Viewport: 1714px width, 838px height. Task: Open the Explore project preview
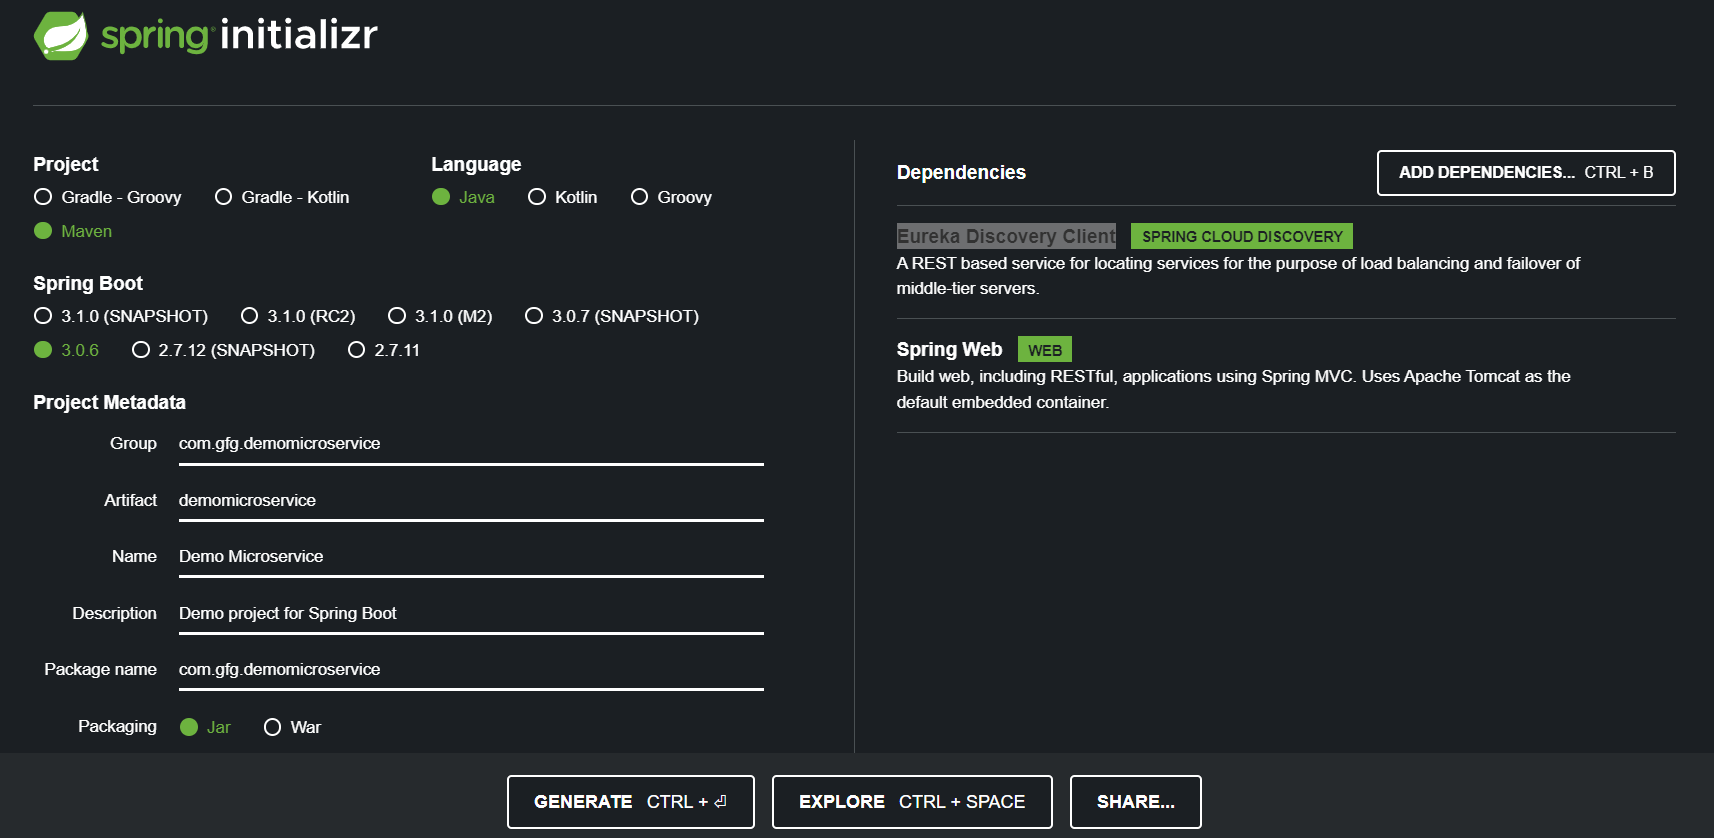pyautogui.click(x=911, y=802)
